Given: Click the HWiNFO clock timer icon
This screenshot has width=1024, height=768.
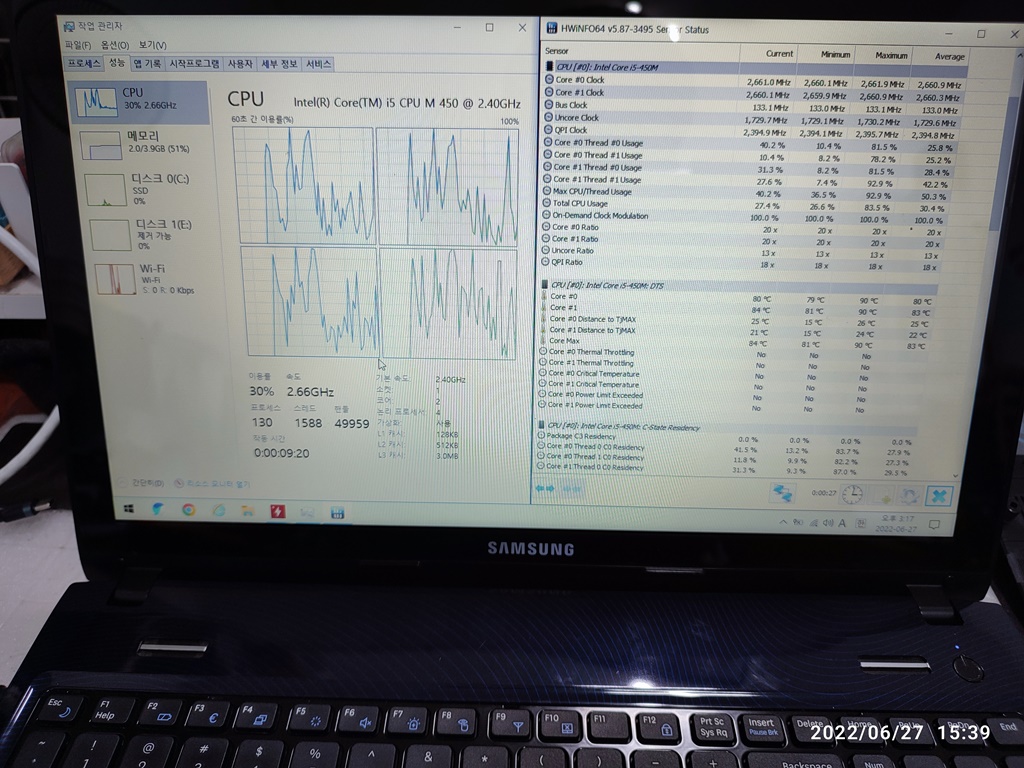Looking at the screenshot, I should click(x=852, y=495).
